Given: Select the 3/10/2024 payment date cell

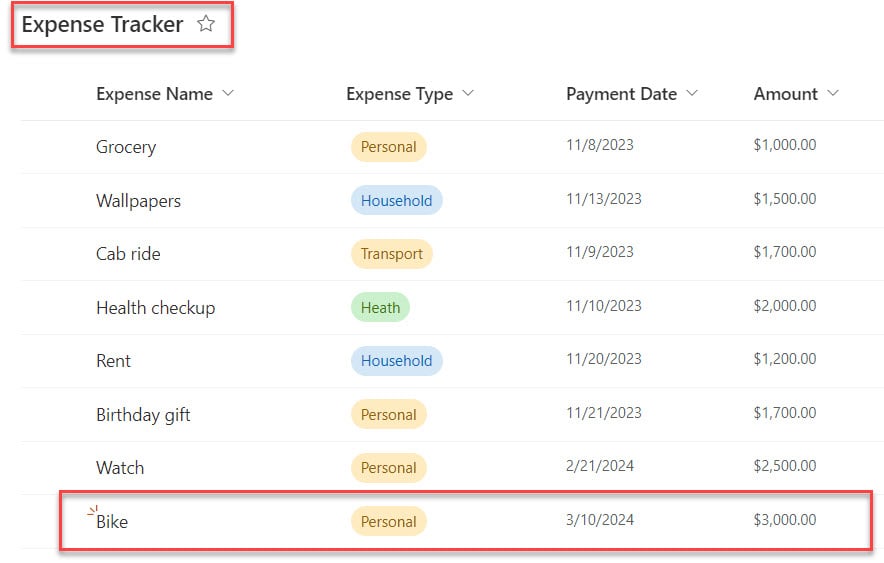Looking at the screenshot, I should pos(600,520).
